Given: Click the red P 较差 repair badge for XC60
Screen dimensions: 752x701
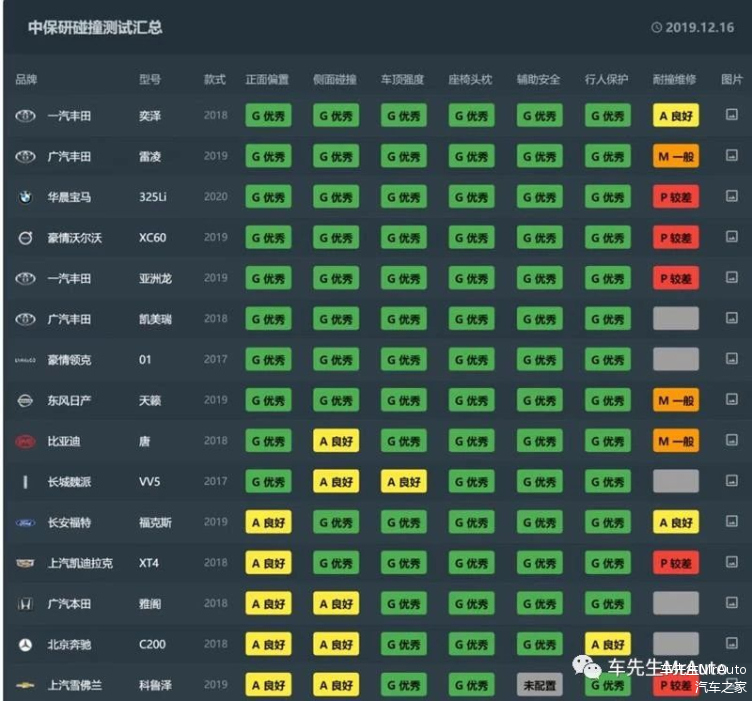Looking at the screenshot, I should coord(676,237).
